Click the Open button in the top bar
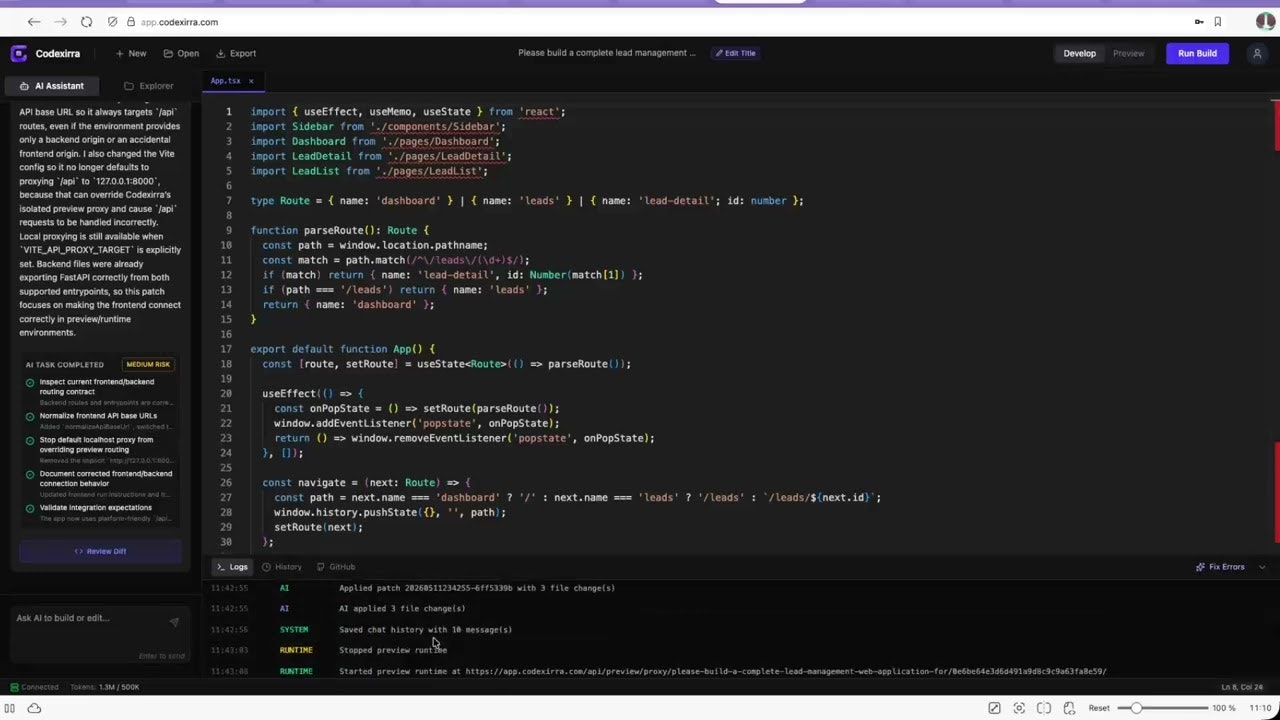This screenshot has height=720, width=1280. [182, 53]
